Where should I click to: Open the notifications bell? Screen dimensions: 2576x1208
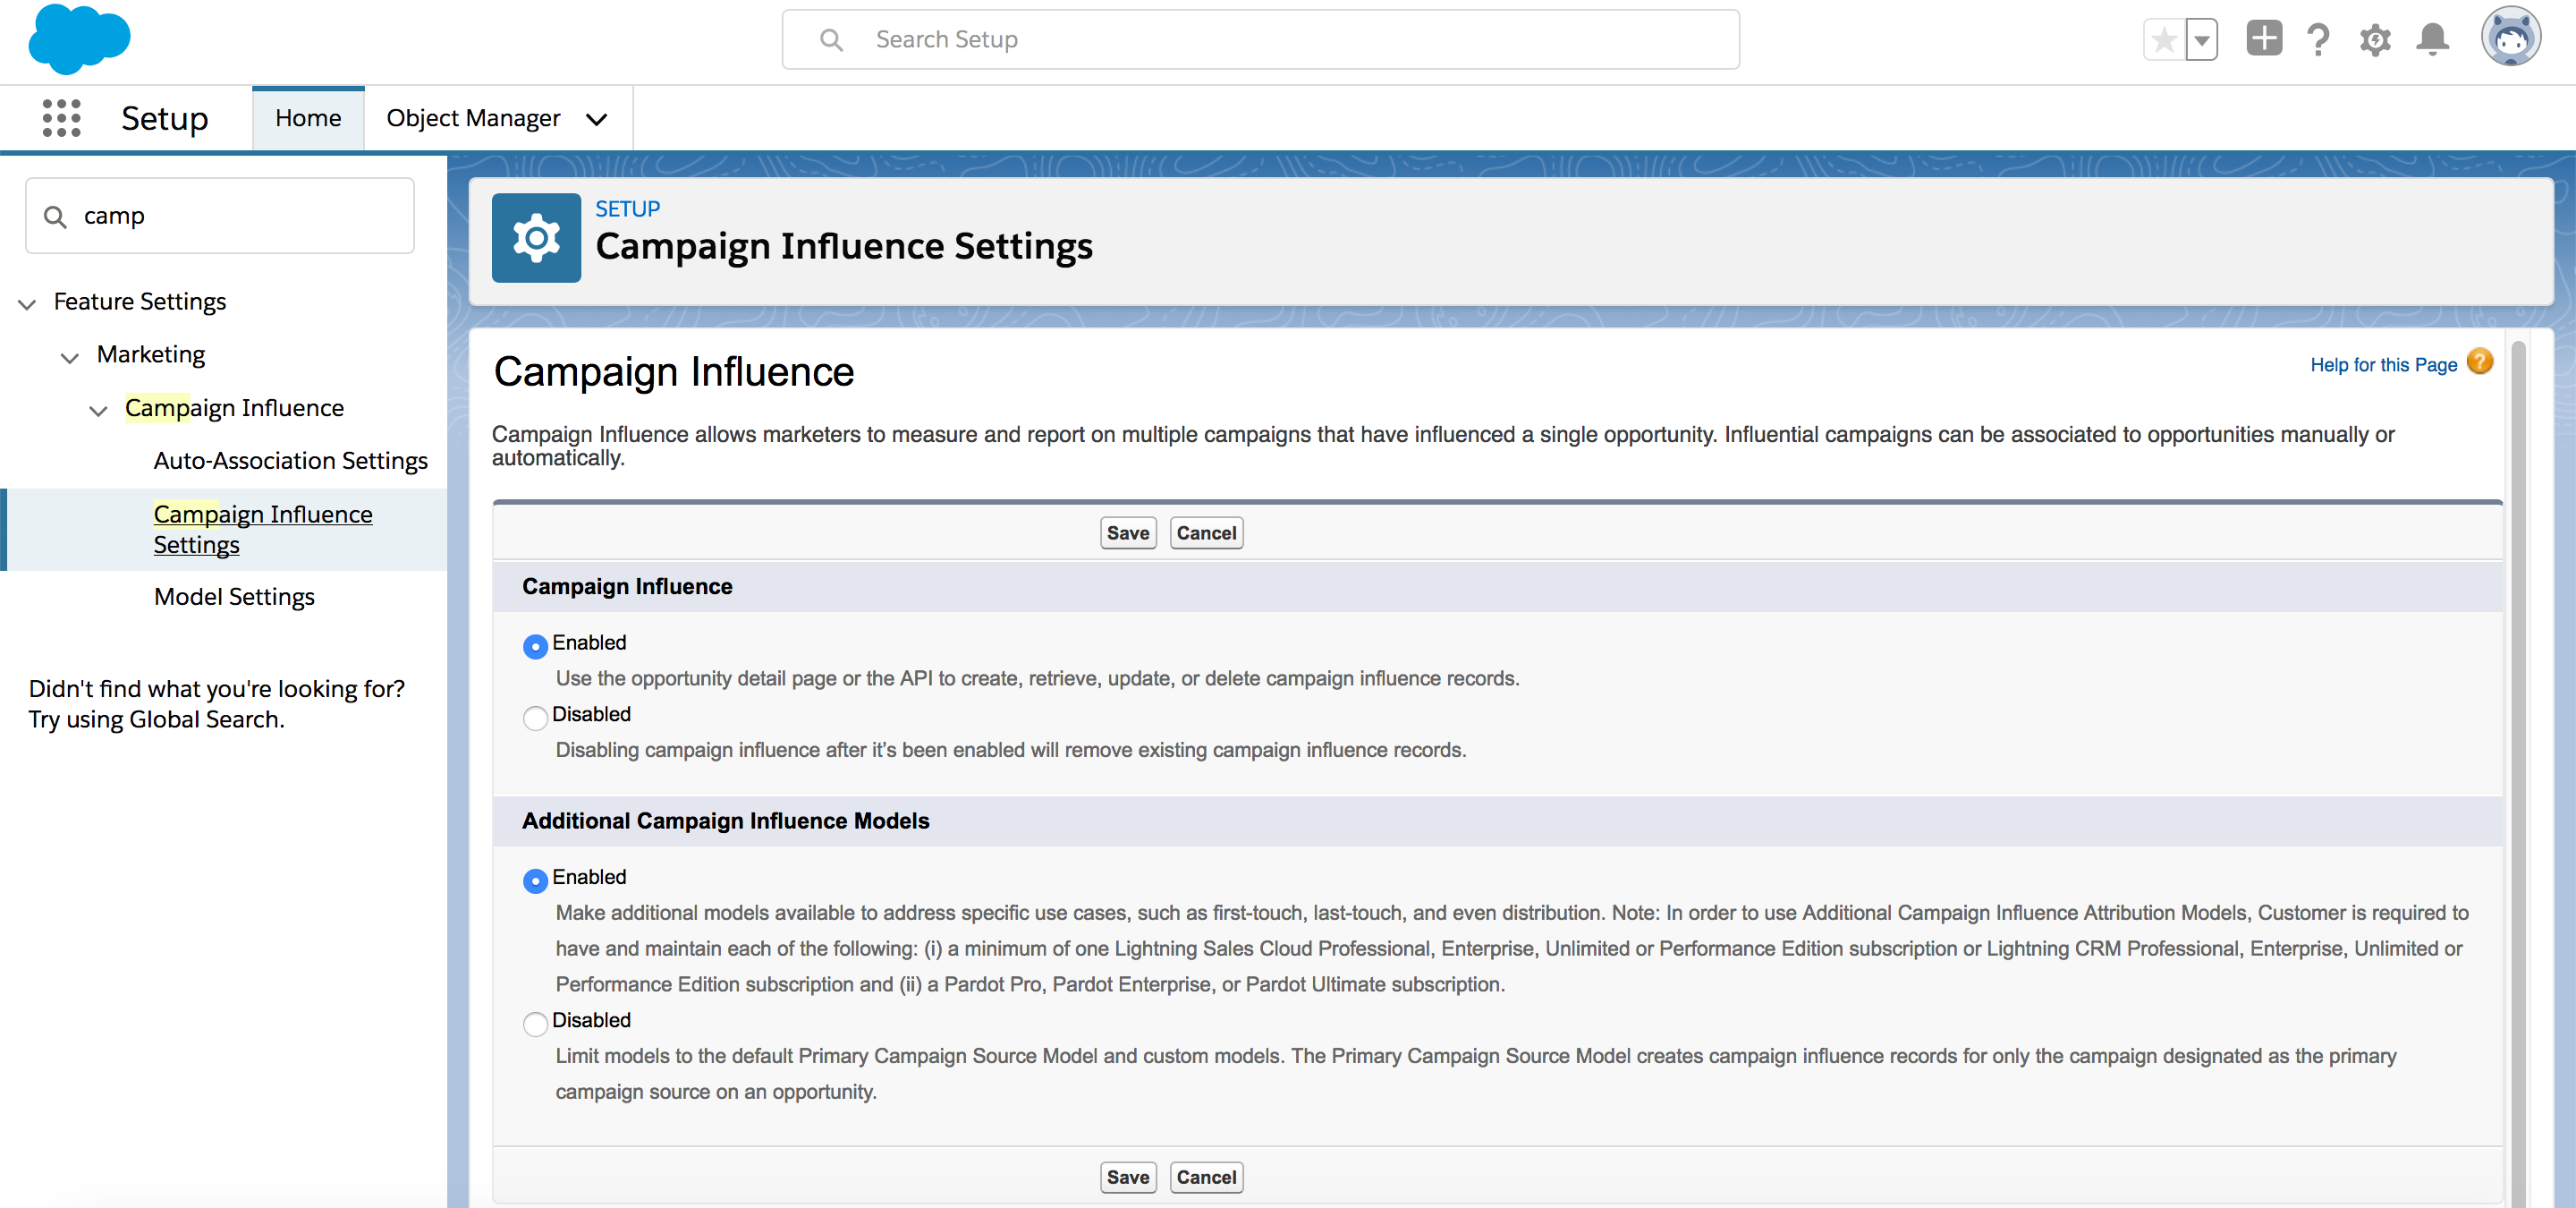click(2432, 40)
